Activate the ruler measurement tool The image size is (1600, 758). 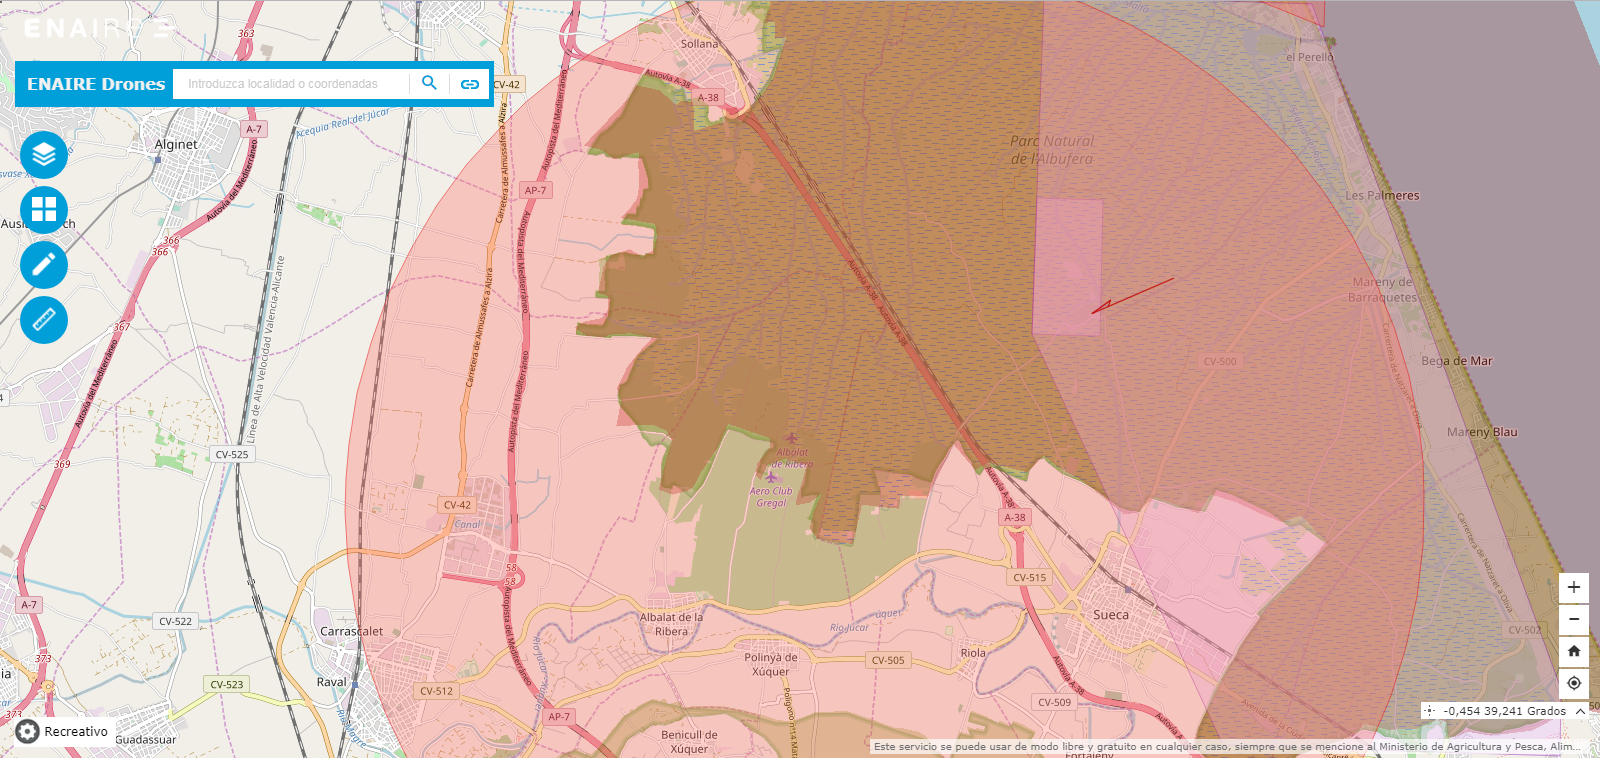click(x=44, y=320)
